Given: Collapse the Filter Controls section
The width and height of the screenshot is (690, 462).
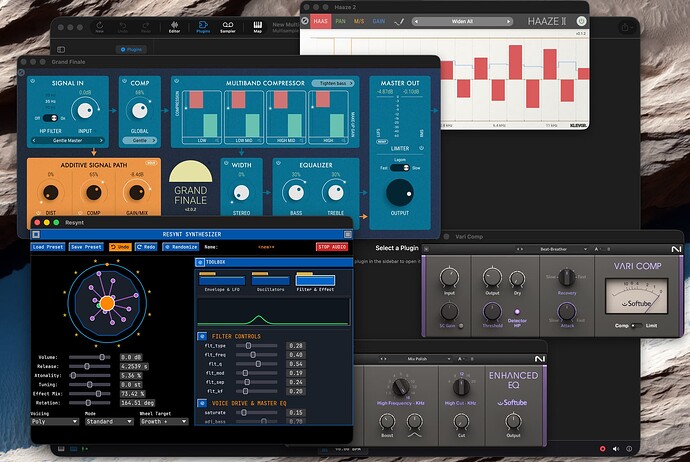Looking at the screenshot, I should click(x=202, y=337).
